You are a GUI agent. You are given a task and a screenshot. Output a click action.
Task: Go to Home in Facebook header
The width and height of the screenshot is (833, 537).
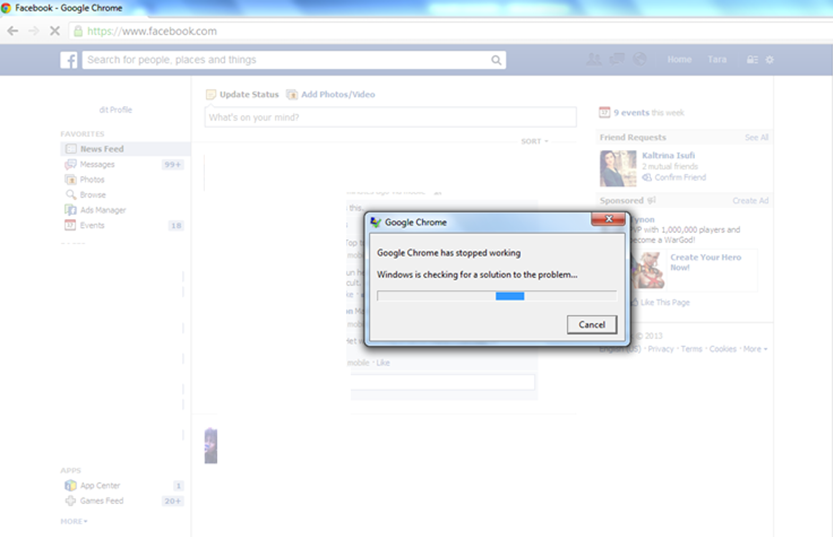point(679,59)
